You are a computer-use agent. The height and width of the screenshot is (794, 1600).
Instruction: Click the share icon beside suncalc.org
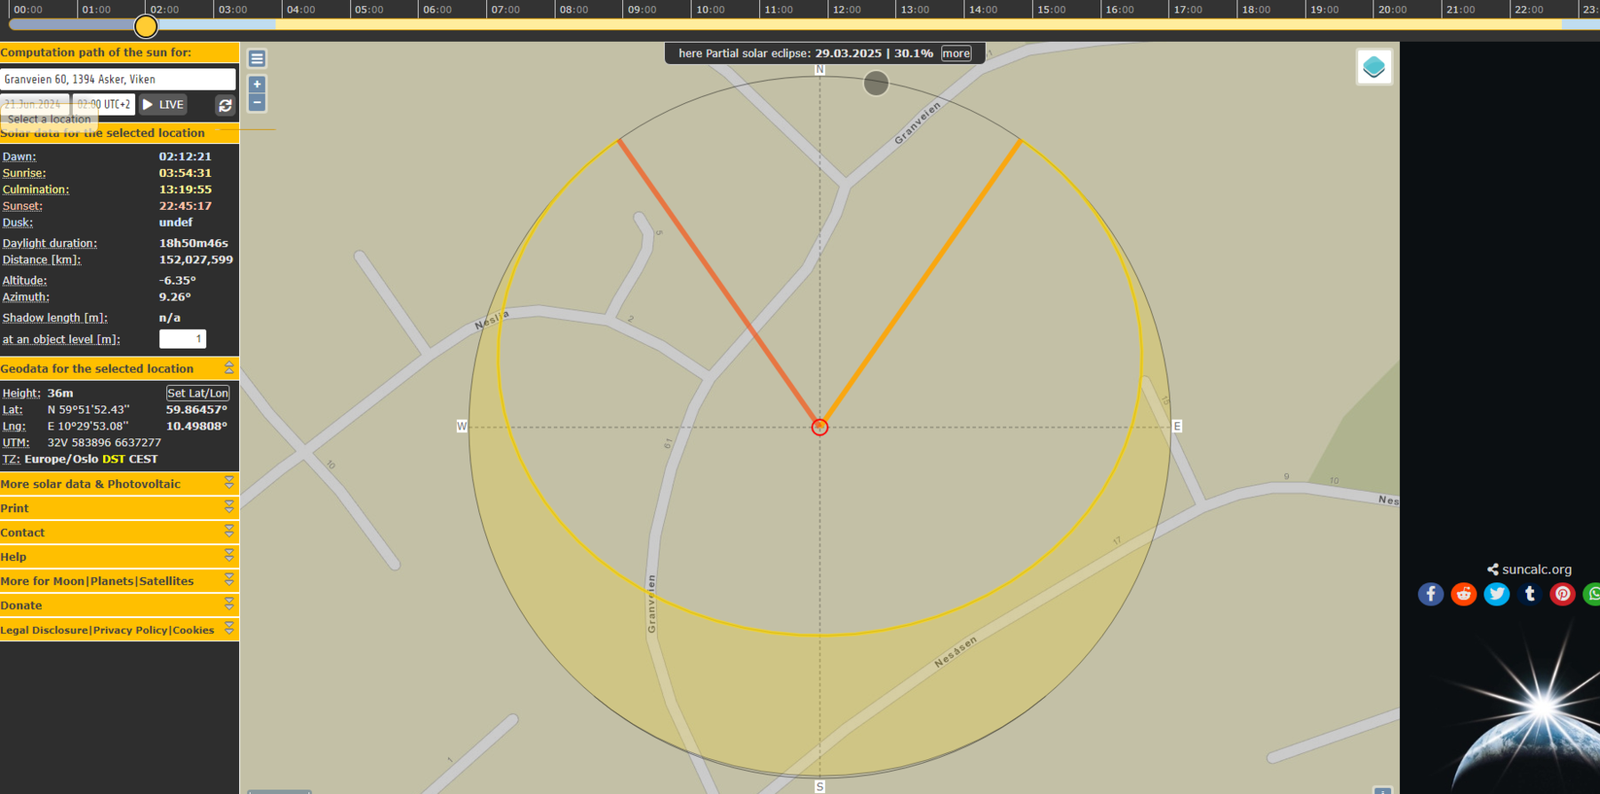pyautogui.click(x=1493, y=569)
